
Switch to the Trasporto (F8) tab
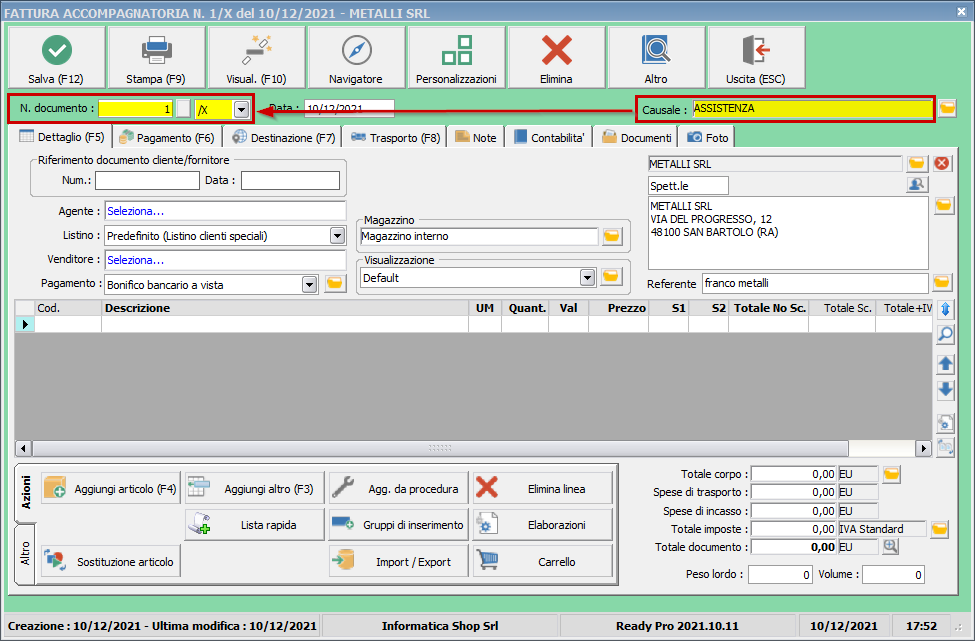point(395,137)
